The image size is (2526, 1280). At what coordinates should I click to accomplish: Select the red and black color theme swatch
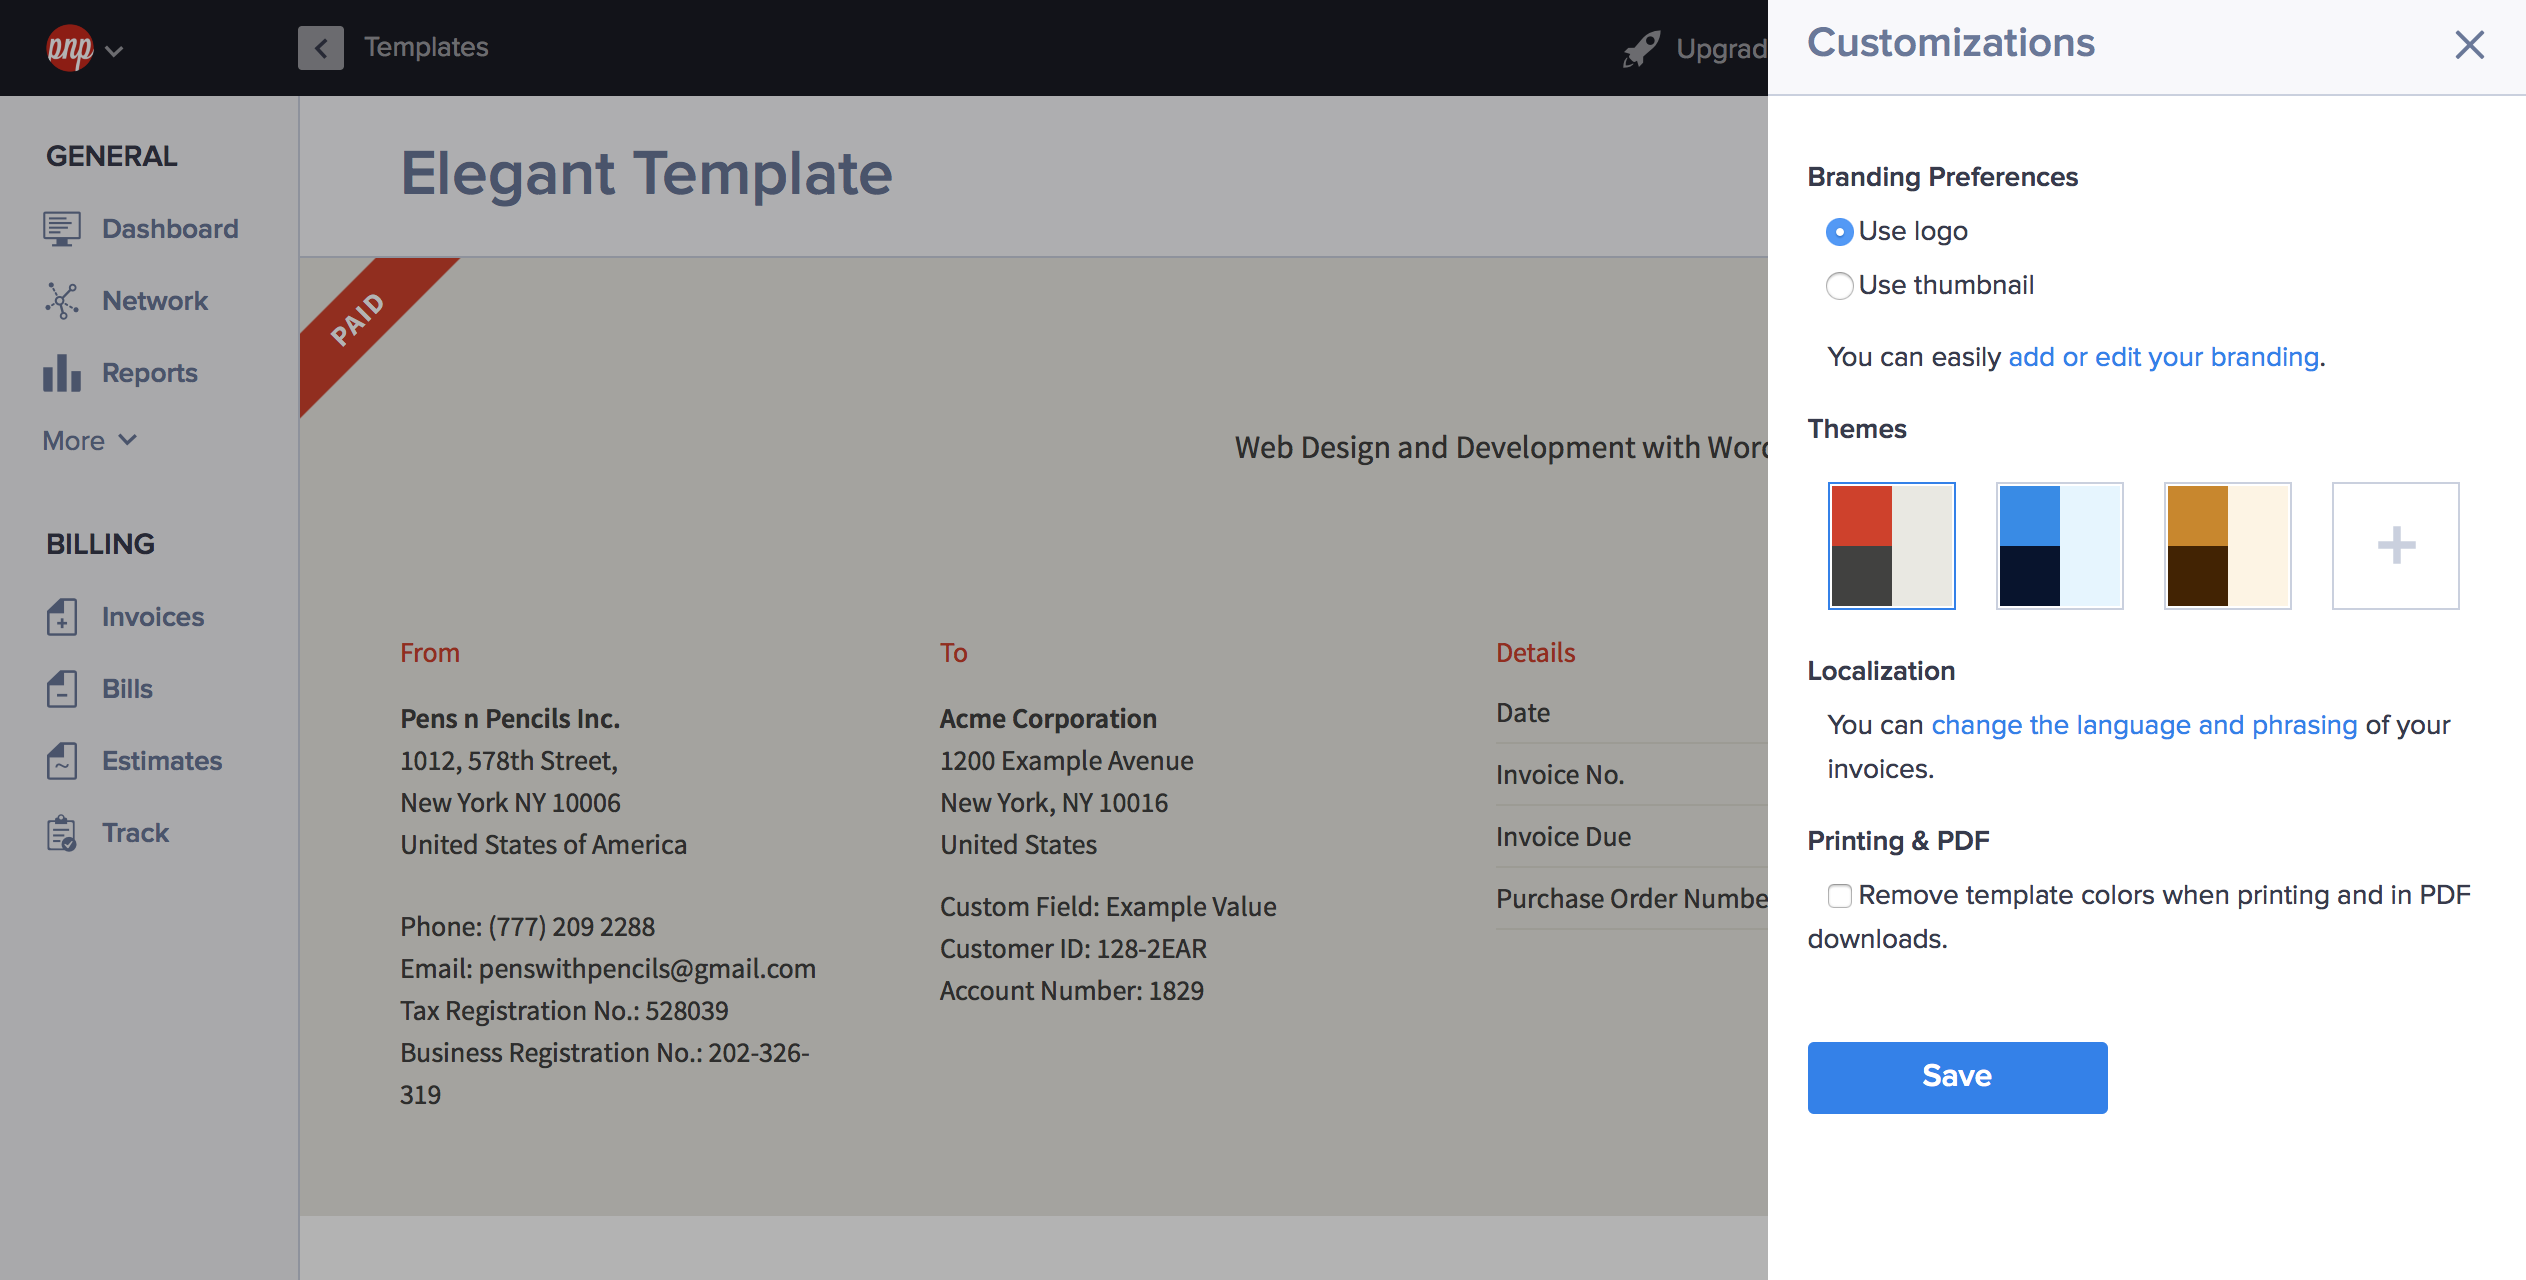tap(1891, 545)
